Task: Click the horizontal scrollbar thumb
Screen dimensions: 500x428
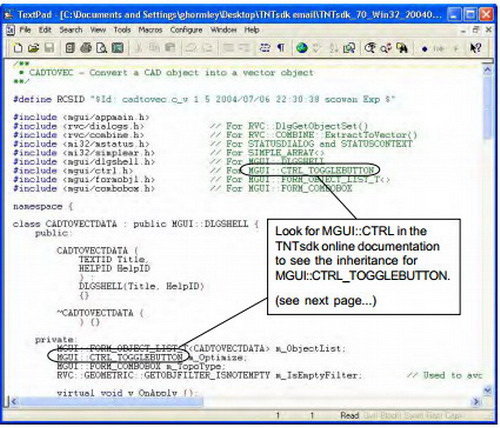Action: tap(111, 402)
